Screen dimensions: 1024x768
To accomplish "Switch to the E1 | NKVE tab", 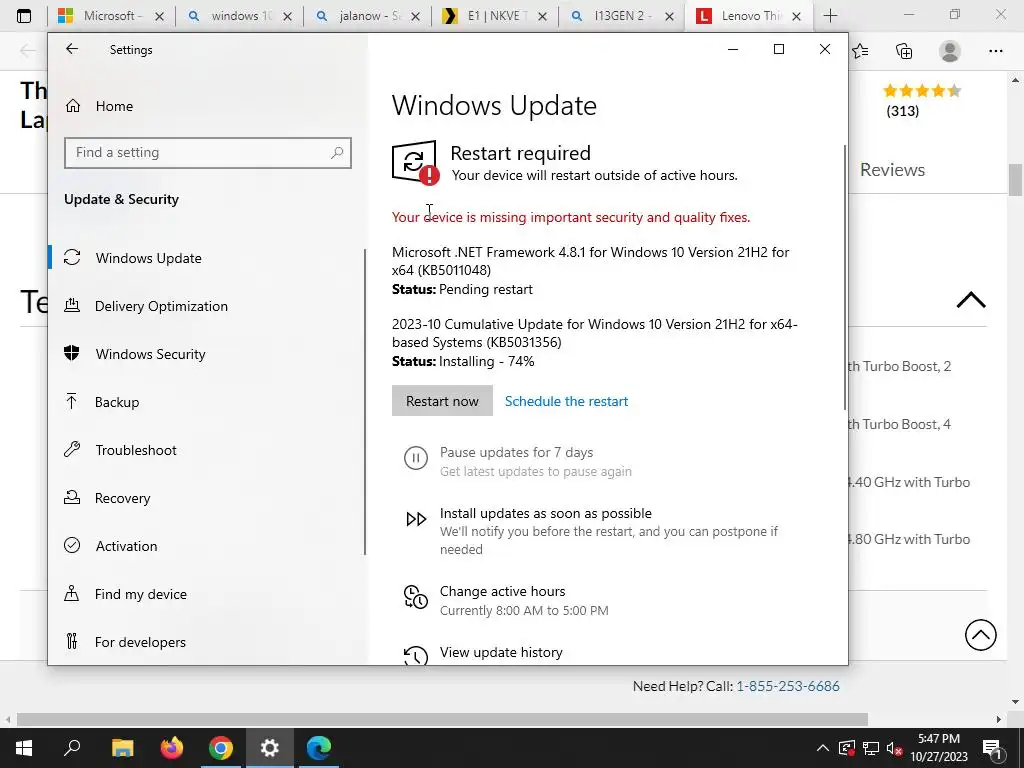I will click(494, 16).
